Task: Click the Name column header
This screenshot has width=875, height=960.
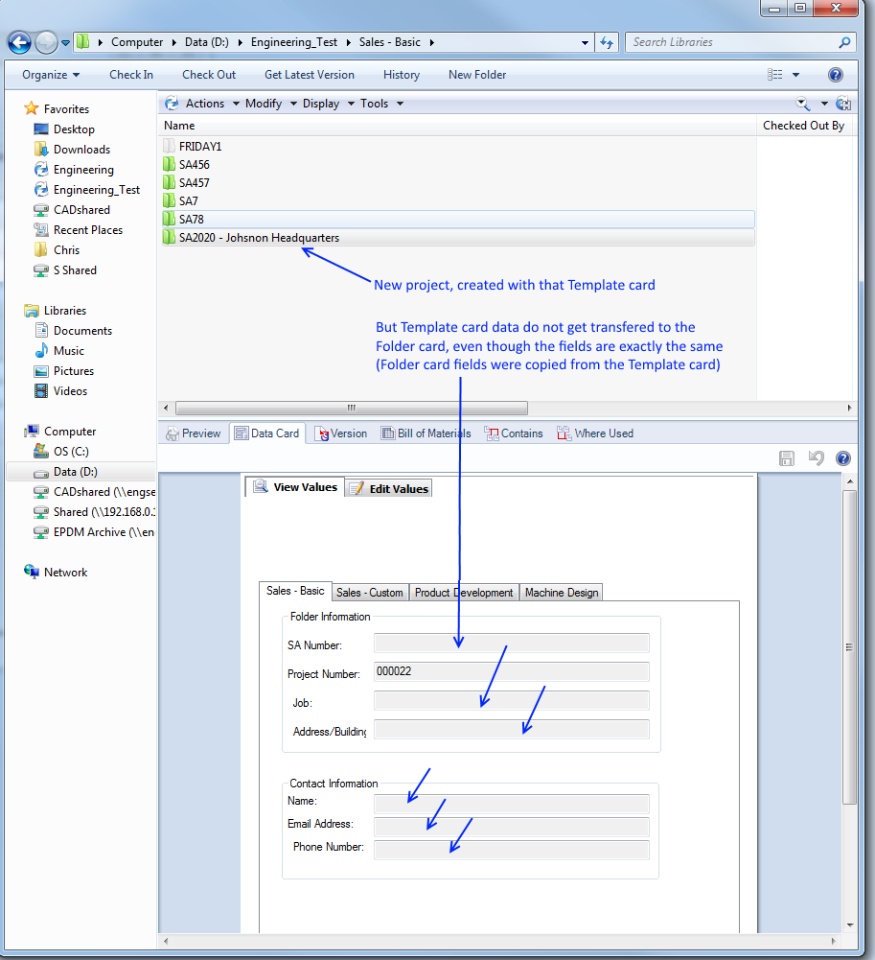Action: coord(179,126)
